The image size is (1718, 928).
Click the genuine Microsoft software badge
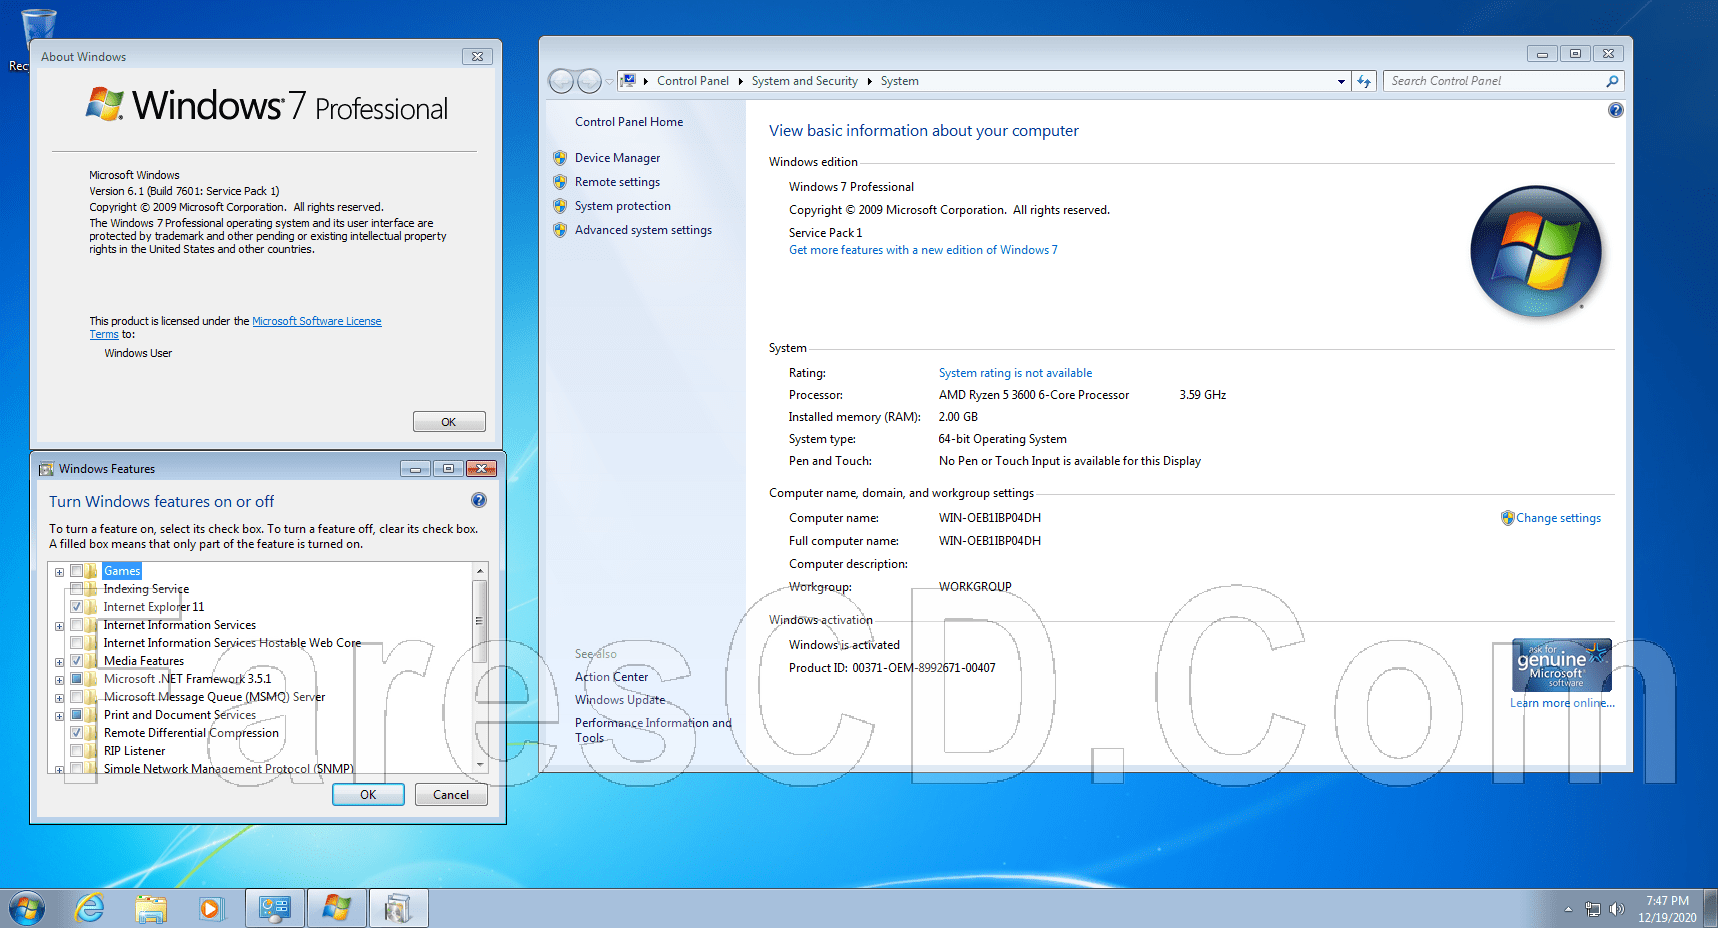tap(1561, 665)
